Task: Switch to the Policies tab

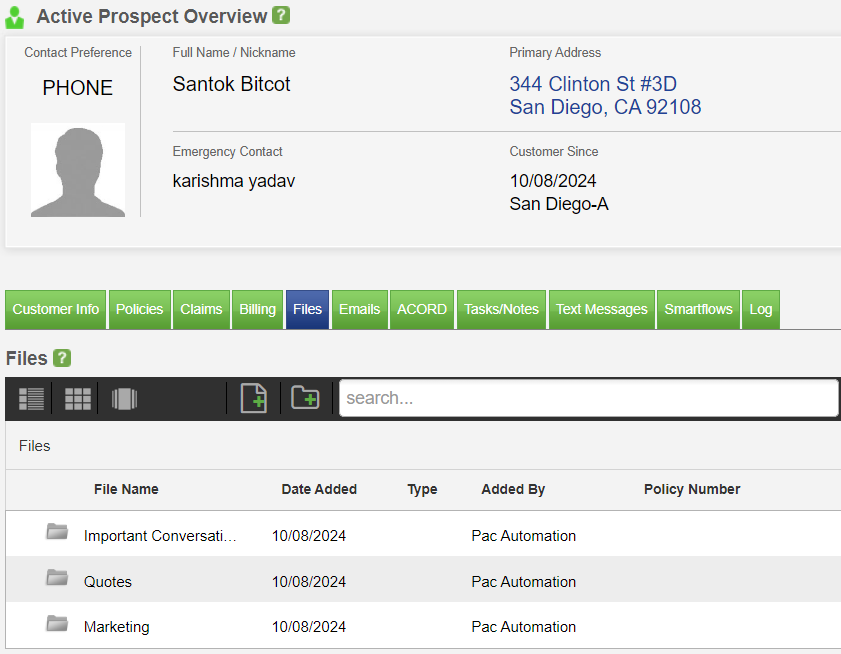Action: (x=139, y=309)
